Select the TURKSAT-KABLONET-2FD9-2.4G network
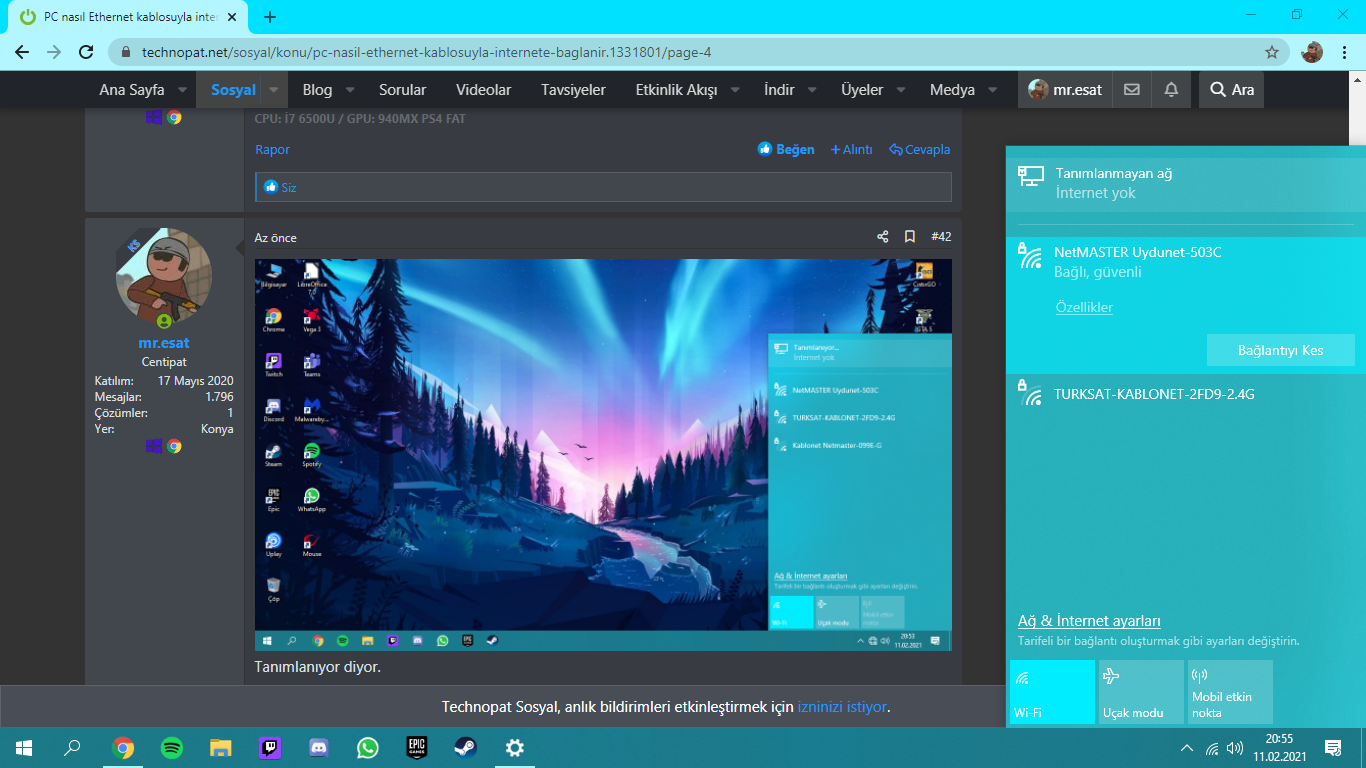Screen dimensions: 1366x768 (x=1186, y=395)
